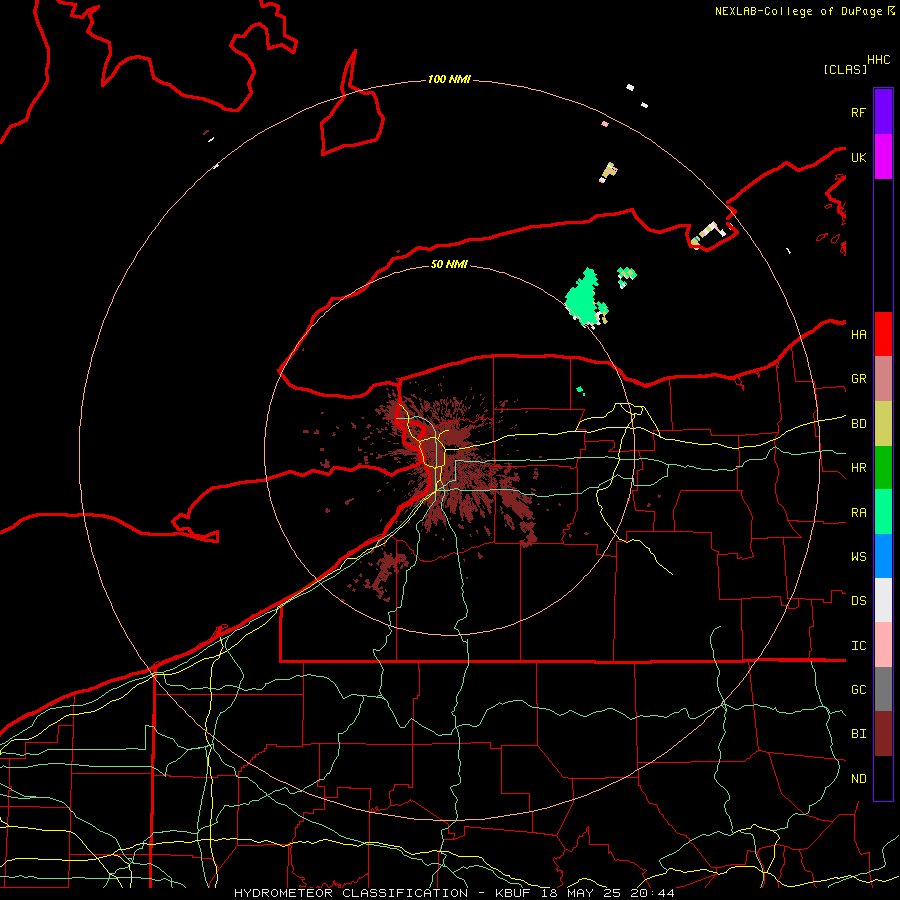Viewport: 900px width, 900px height.
Task: Click the BD legend label
Action: (858, 424)
